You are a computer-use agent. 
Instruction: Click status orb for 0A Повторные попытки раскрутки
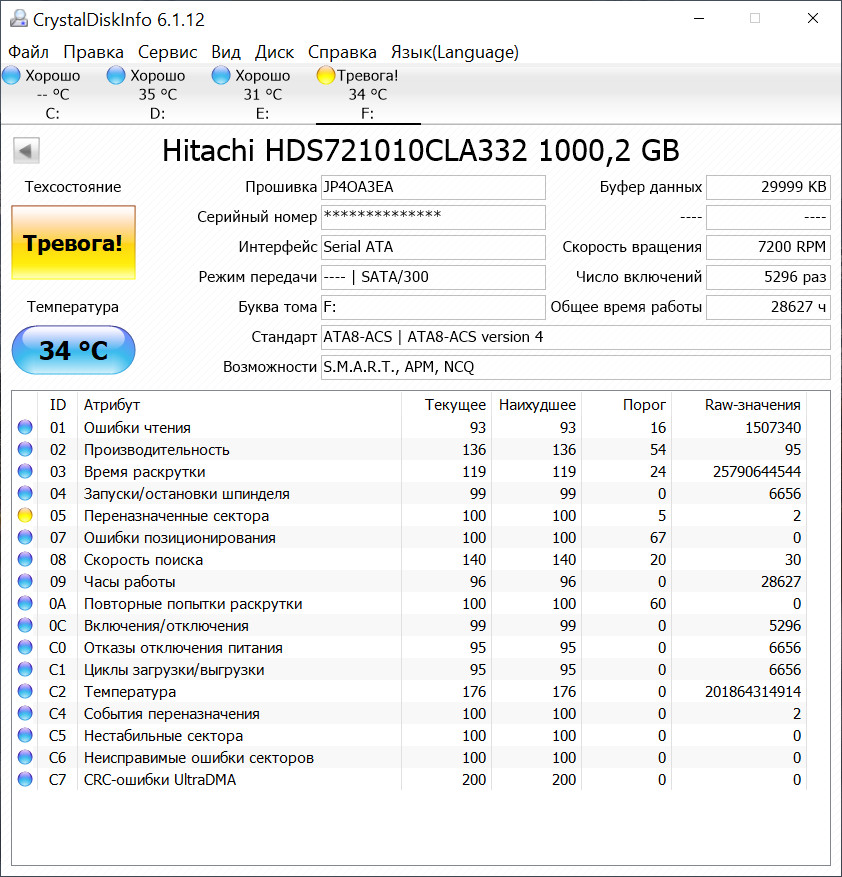coord(25,603)
